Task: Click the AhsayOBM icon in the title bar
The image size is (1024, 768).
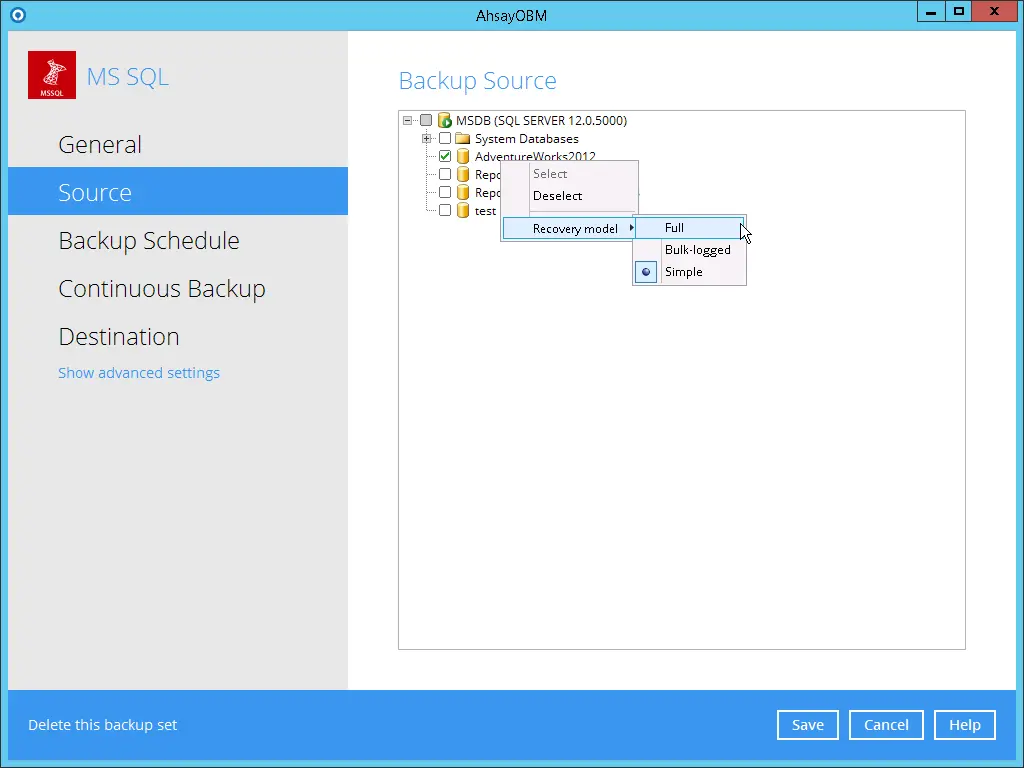Action: (x=15, y=14)
